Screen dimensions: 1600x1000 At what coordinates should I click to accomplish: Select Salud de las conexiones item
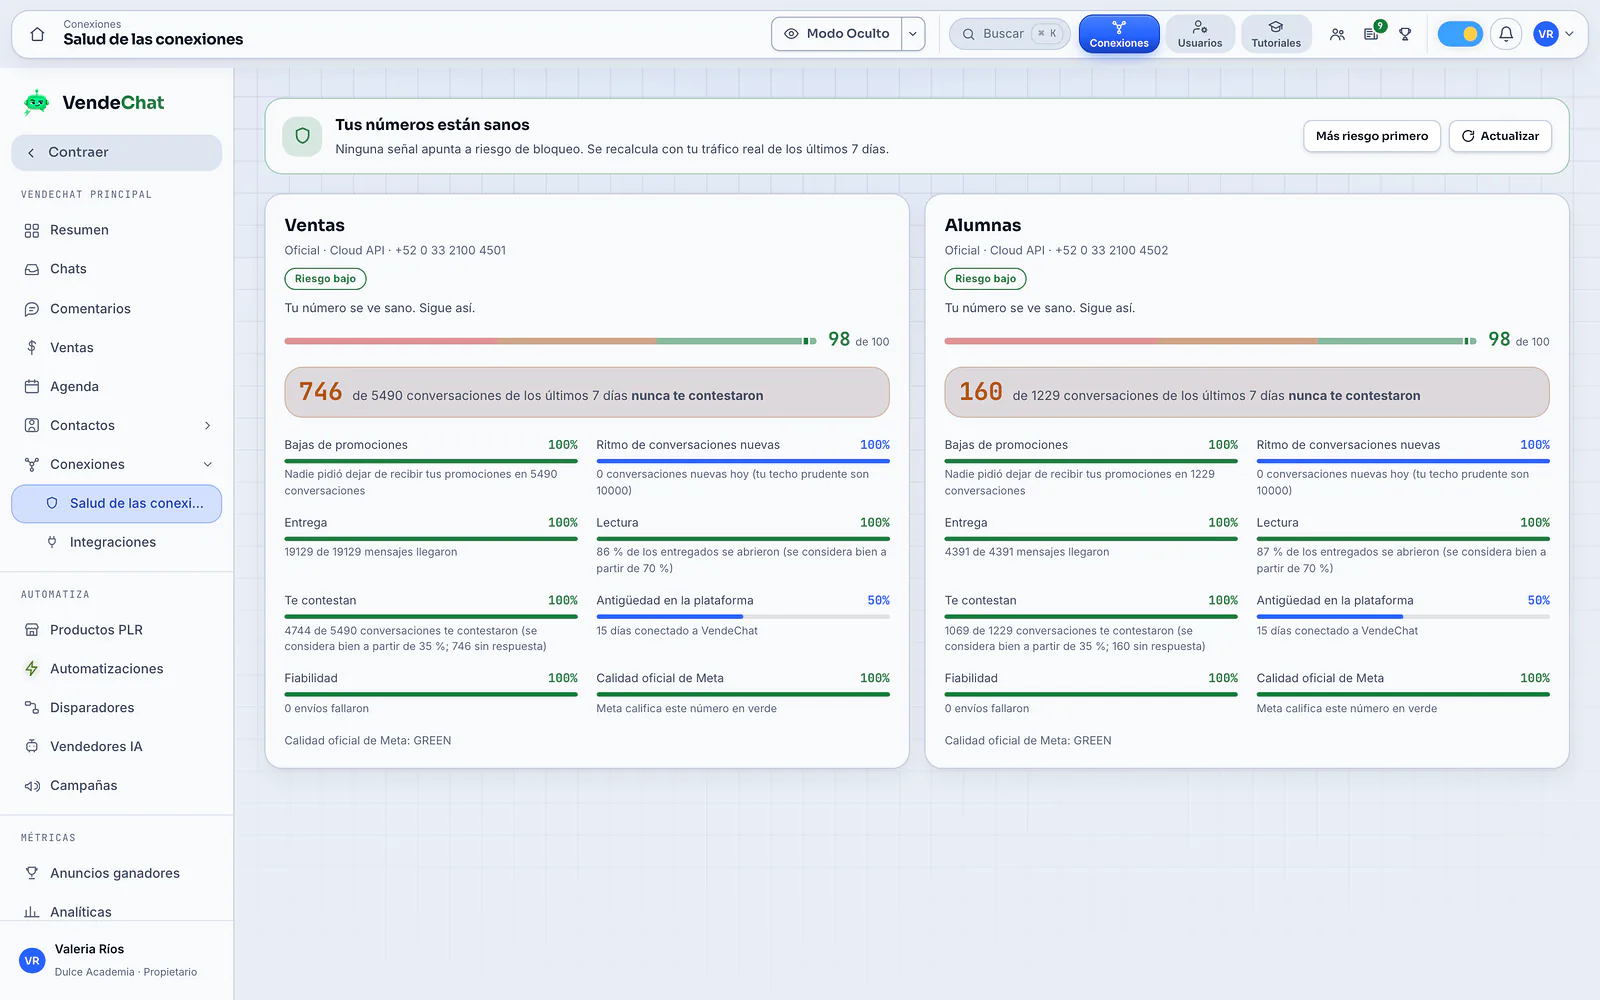tap(117, 504)
